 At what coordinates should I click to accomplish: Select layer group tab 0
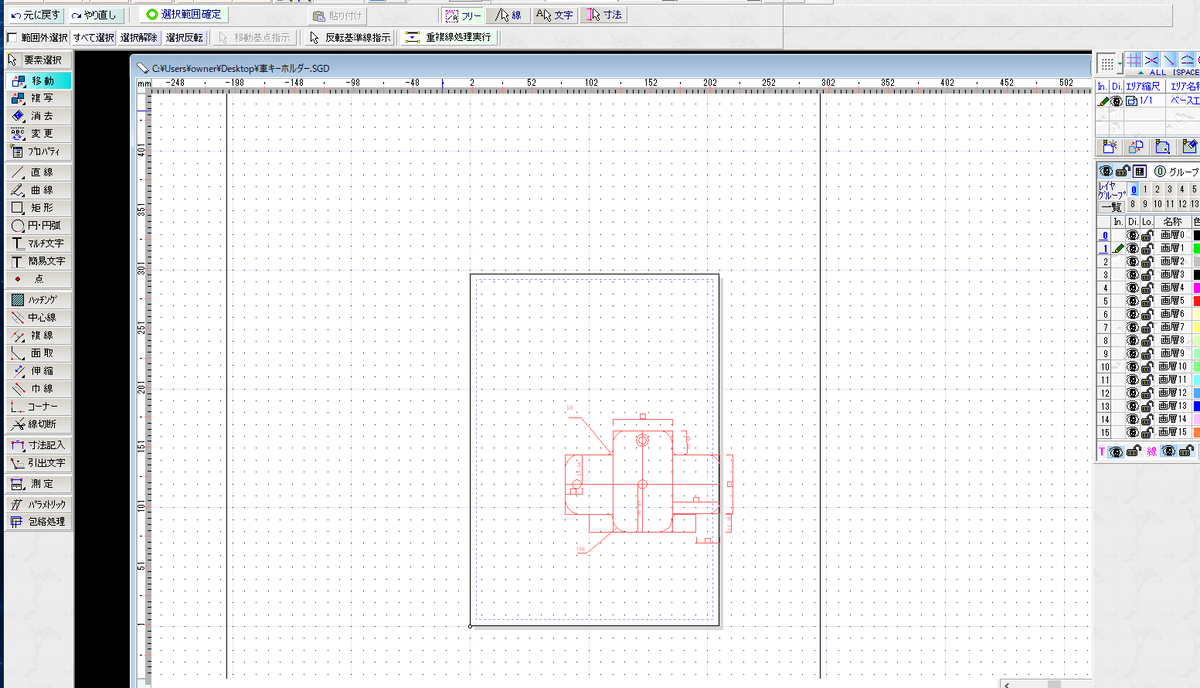click(x=1133, y=188)
